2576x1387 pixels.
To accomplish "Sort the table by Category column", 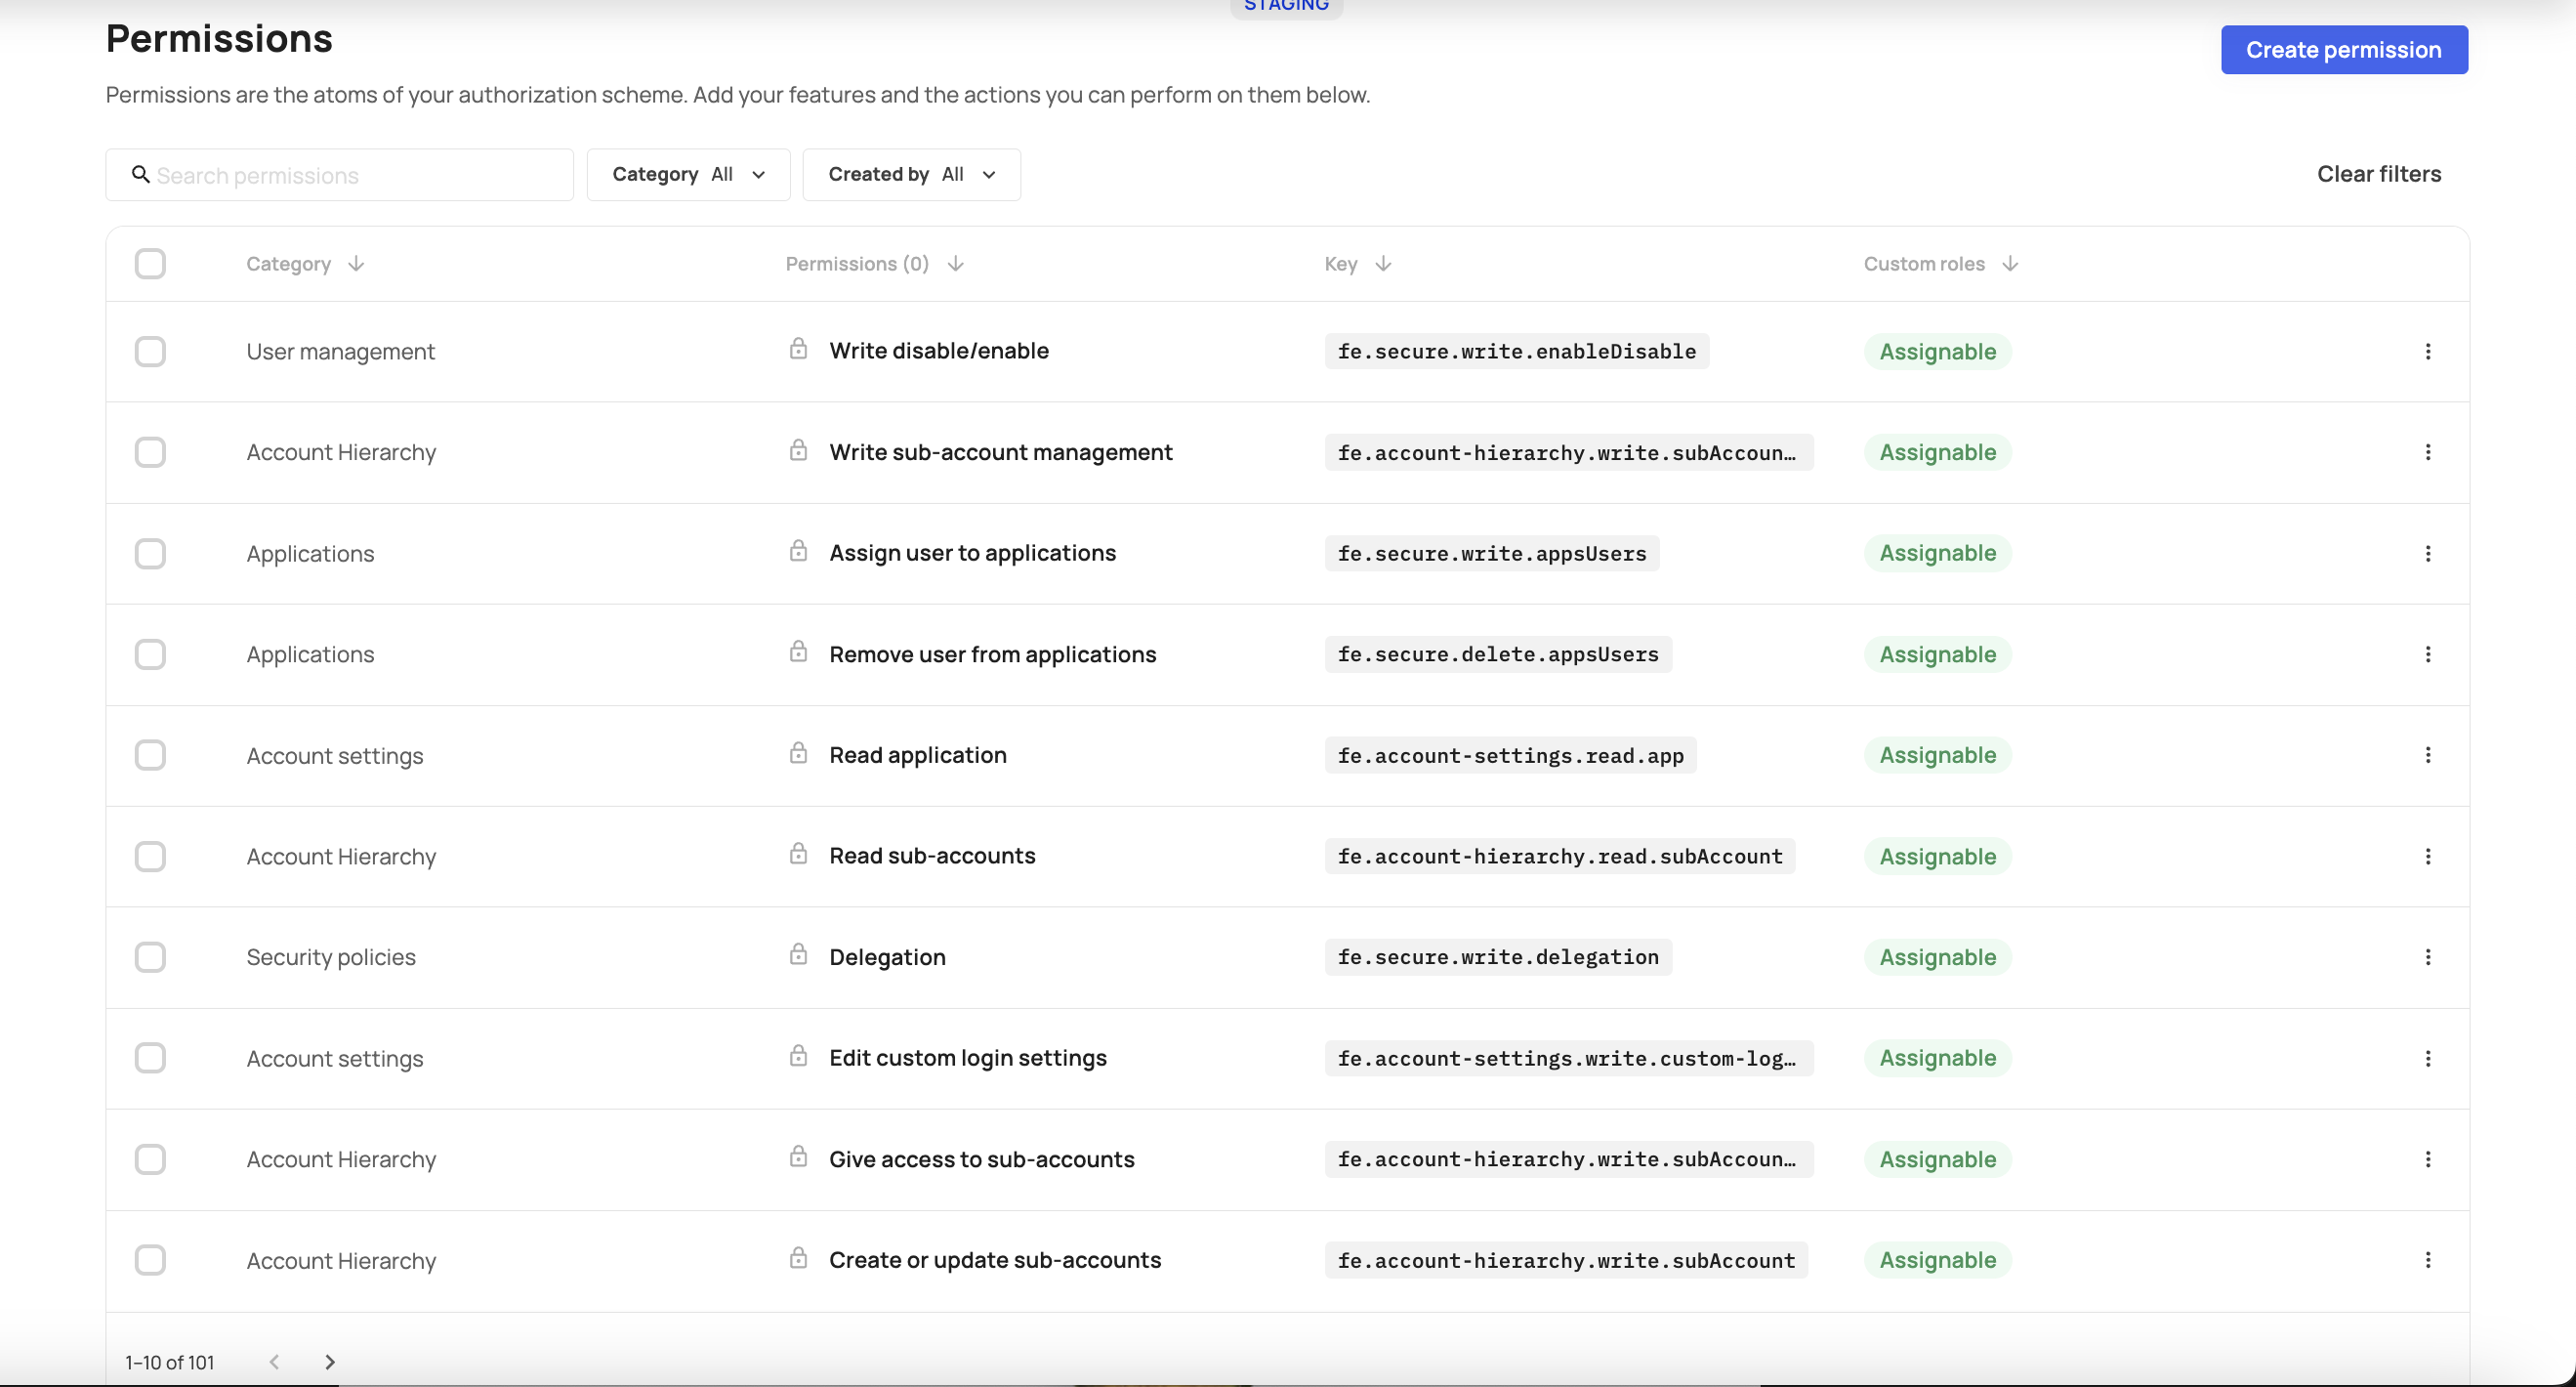I will coord(357,263).
